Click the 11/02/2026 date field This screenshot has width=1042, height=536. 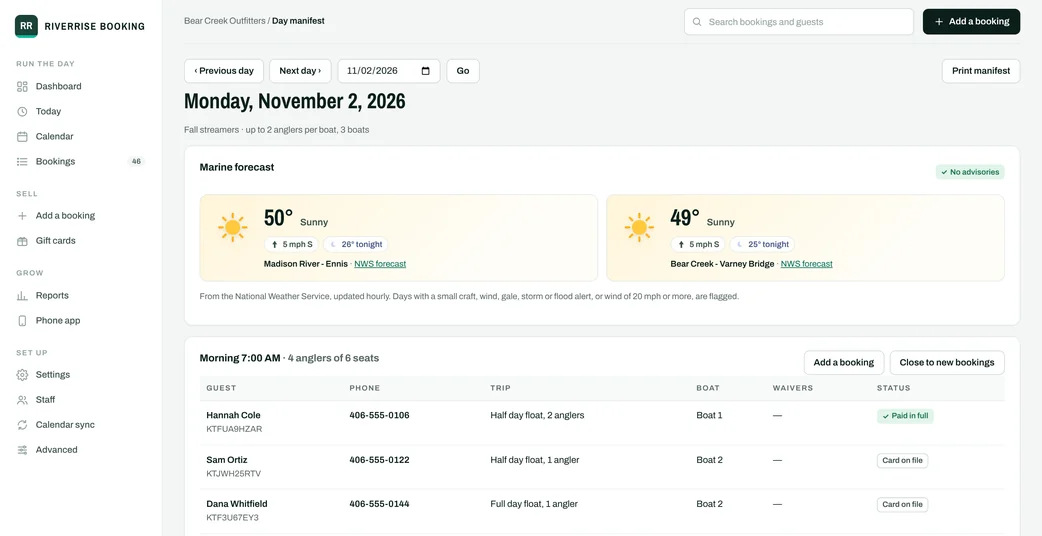[x=389, y=71]
